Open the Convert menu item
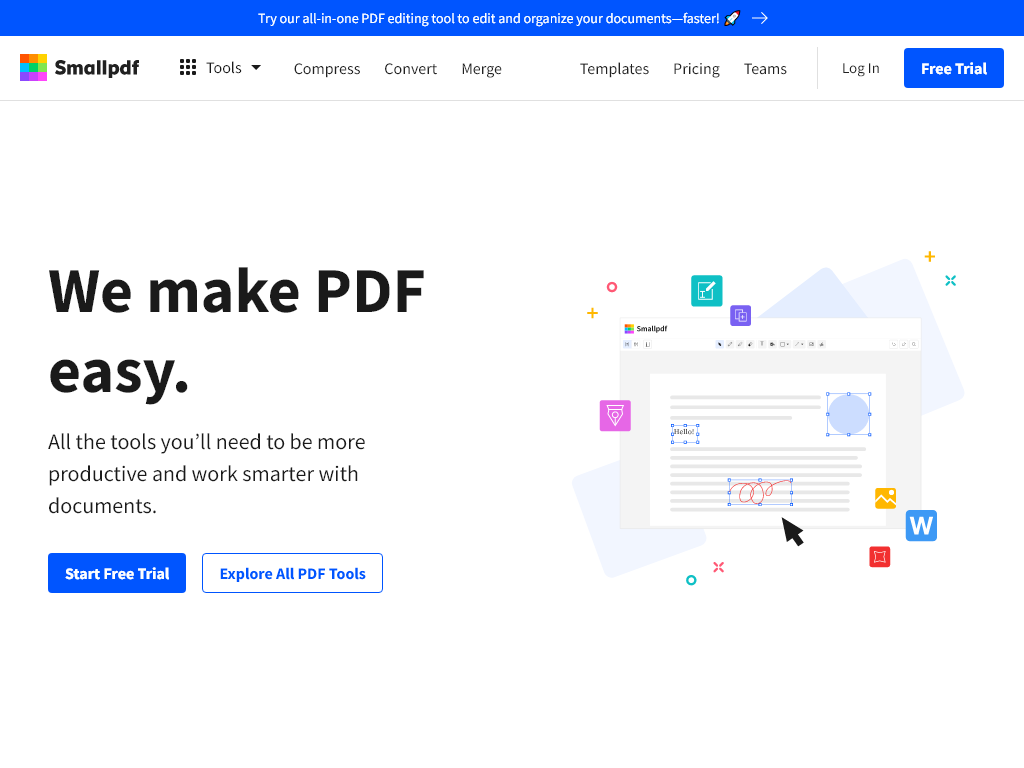The height and width of the screenshot is (768, 1024). coord(410,69)
